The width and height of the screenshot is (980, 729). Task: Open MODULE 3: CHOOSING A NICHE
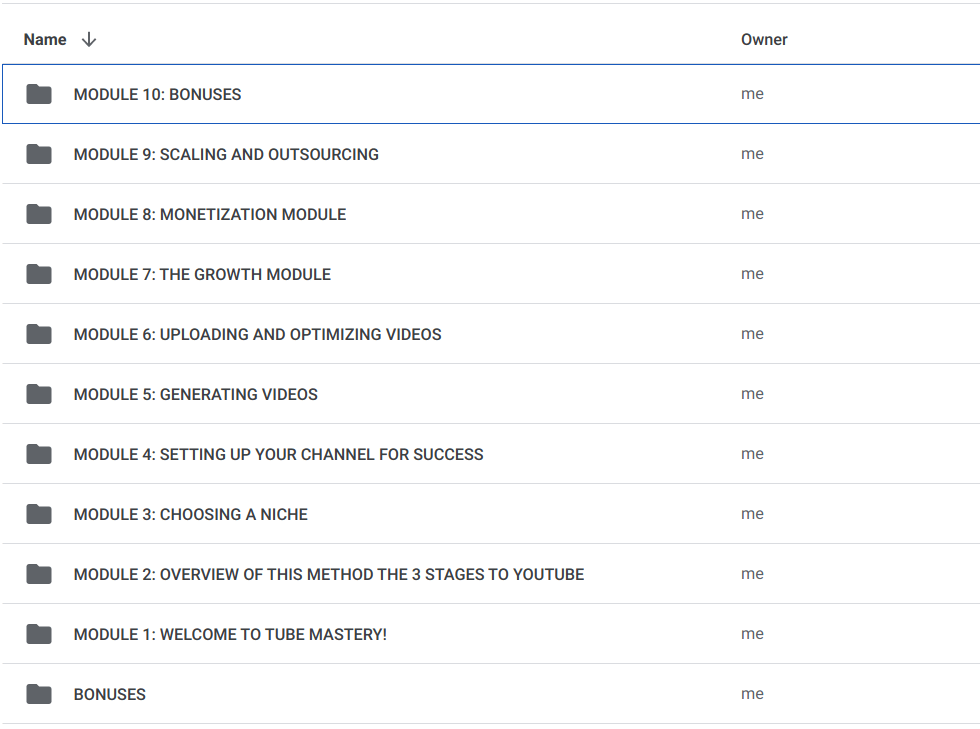coord(189,514)
